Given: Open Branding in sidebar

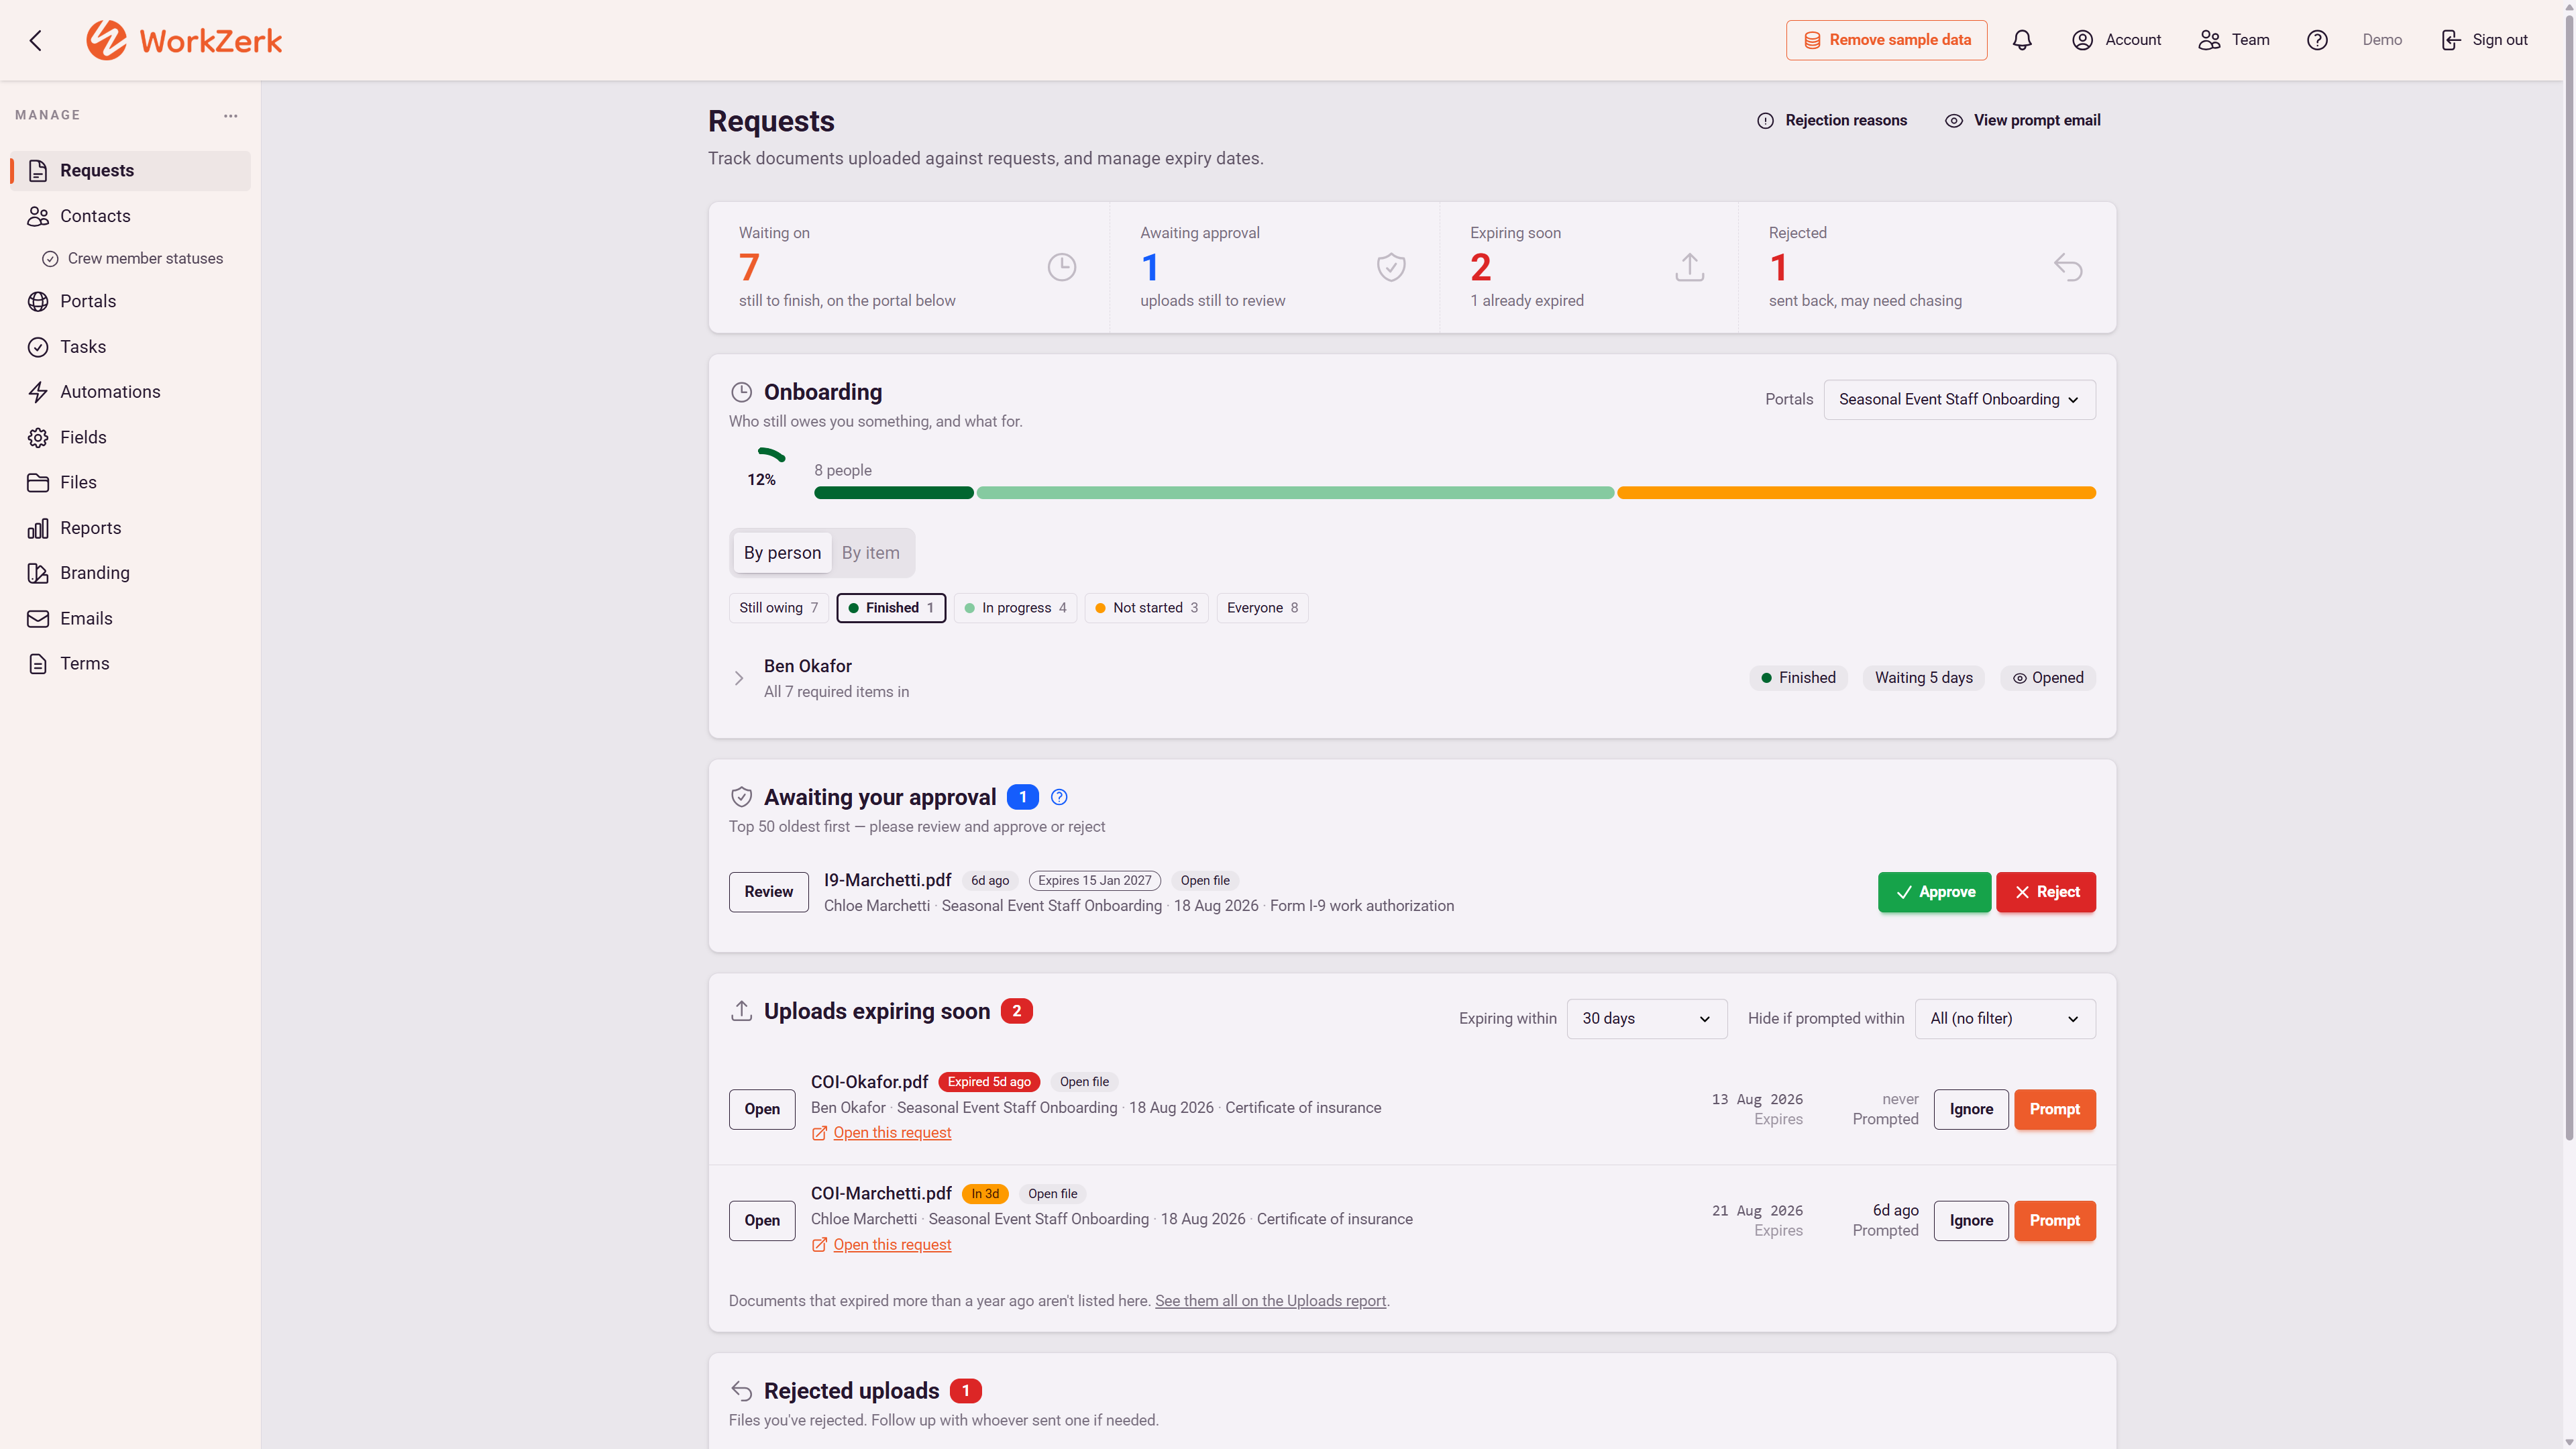Looking at the screenshot, I should coord(130,573).
